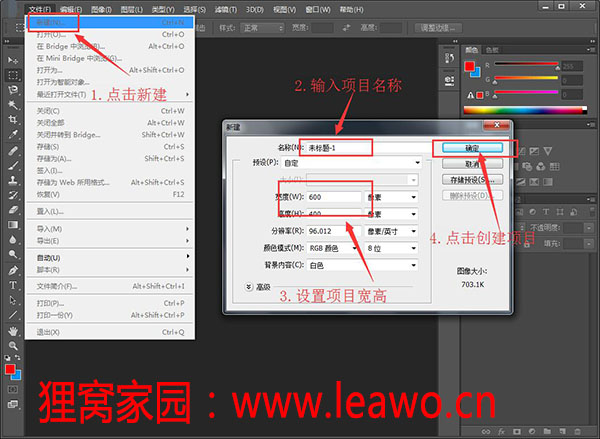Choose 退出(X) from File menu
The width and height of the screenshot is (600, 439).
coord(110,332)
